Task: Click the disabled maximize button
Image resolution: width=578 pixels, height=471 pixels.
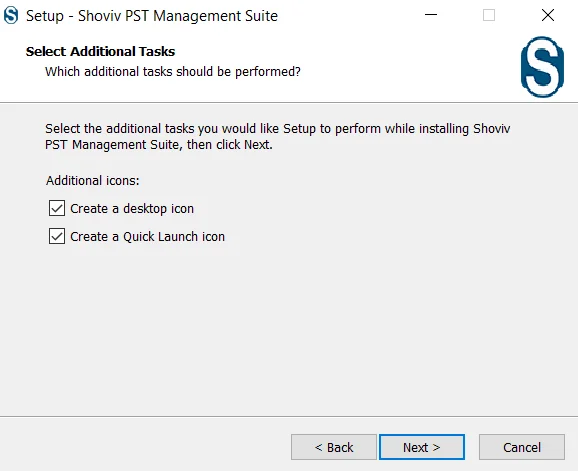Action: click(489, 15)
